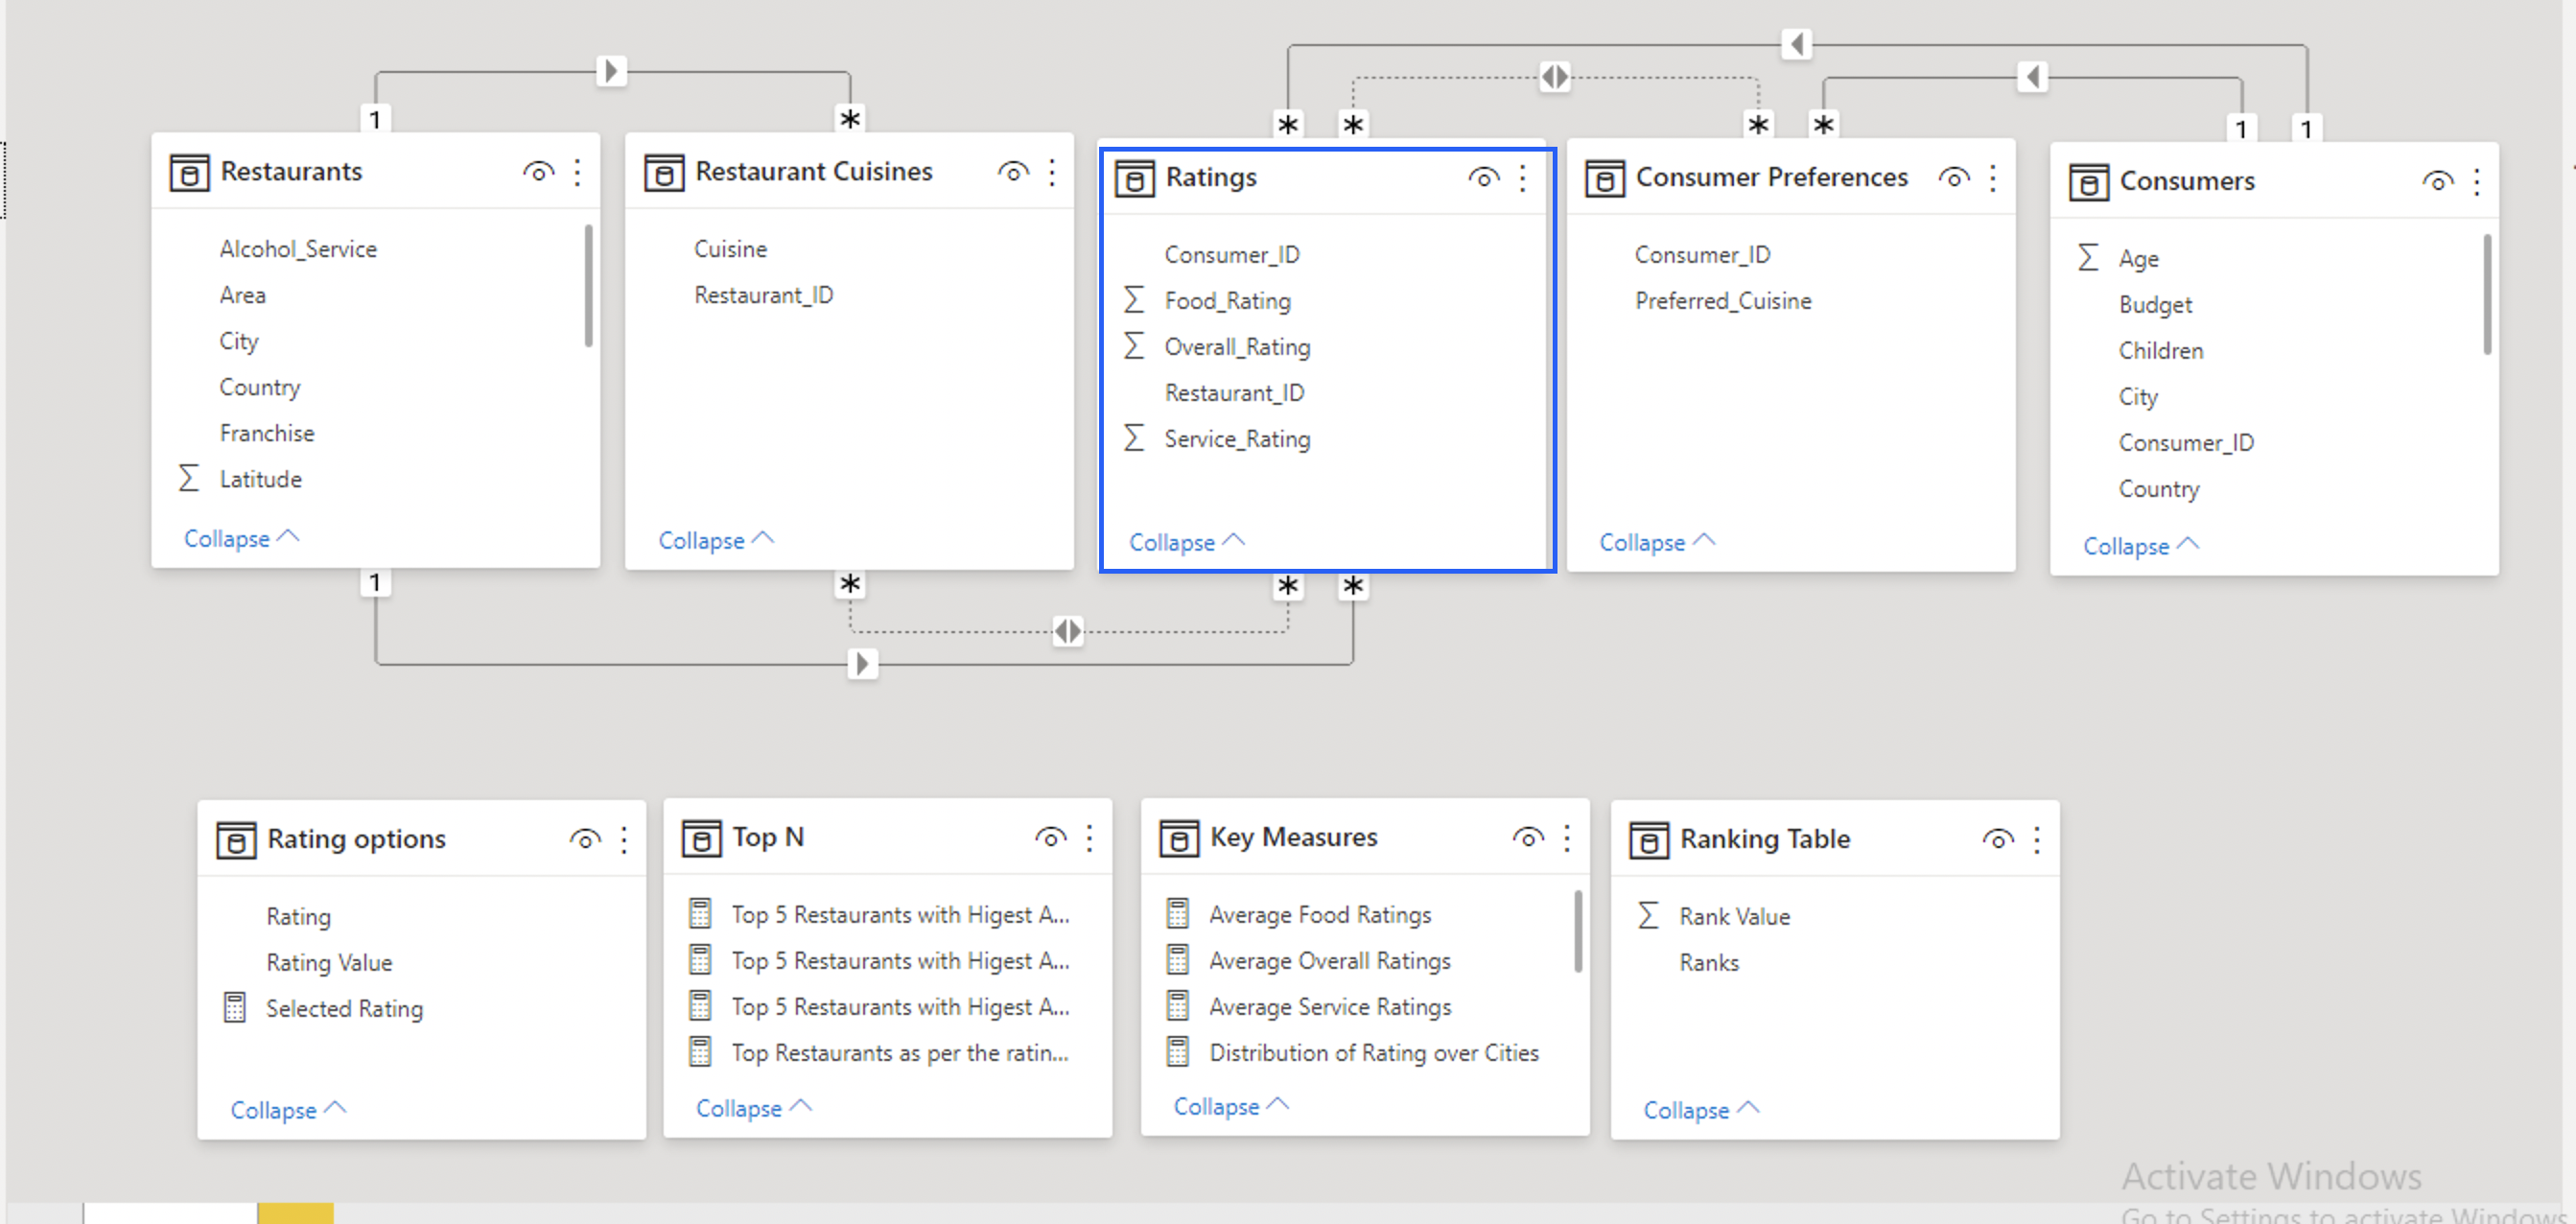Image resolution: width=2576 pixels, height=1224 pixels.
Task: Open more options for Key Measures table
Action: 1567,838
